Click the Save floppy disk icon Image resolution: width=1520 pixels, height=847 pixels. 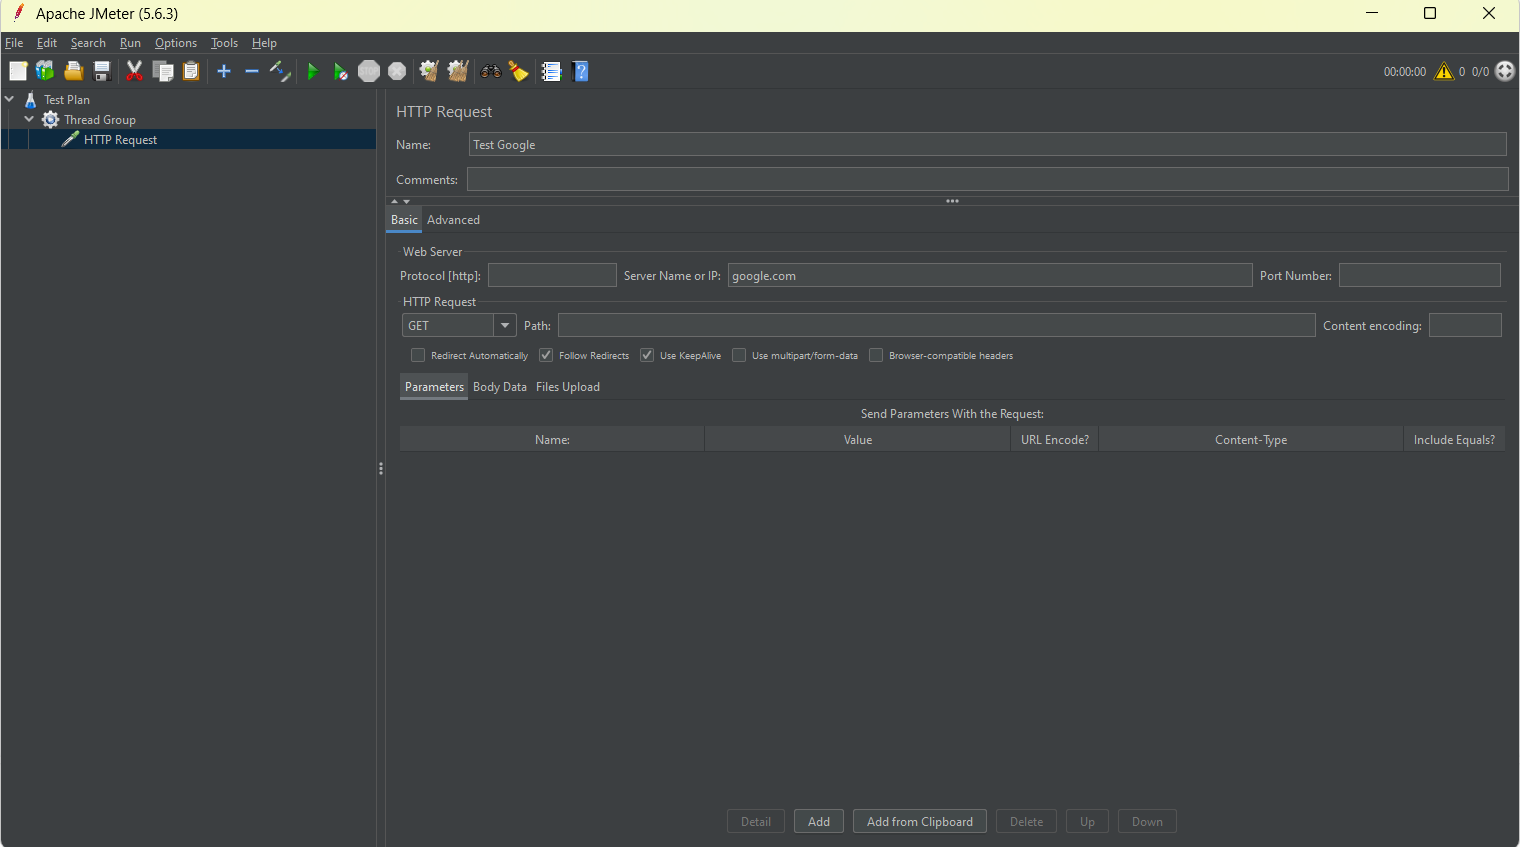pos(102,71)
